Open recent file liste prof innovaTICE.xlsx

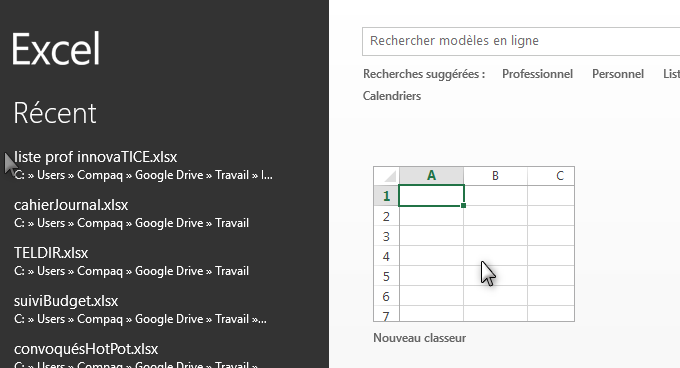(x=95, y=157)
